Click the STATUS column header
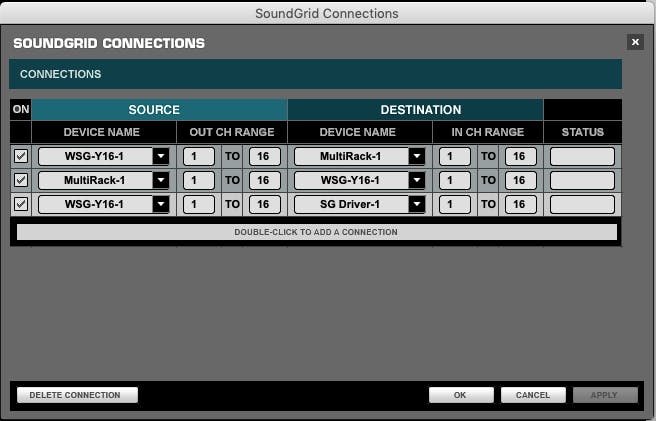 pos(582,132)
